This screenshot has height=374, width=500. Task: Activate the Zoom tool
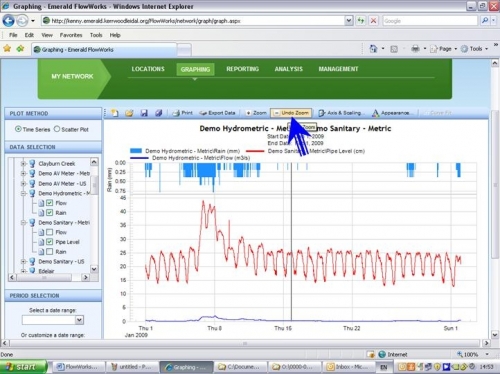[256, 113]
